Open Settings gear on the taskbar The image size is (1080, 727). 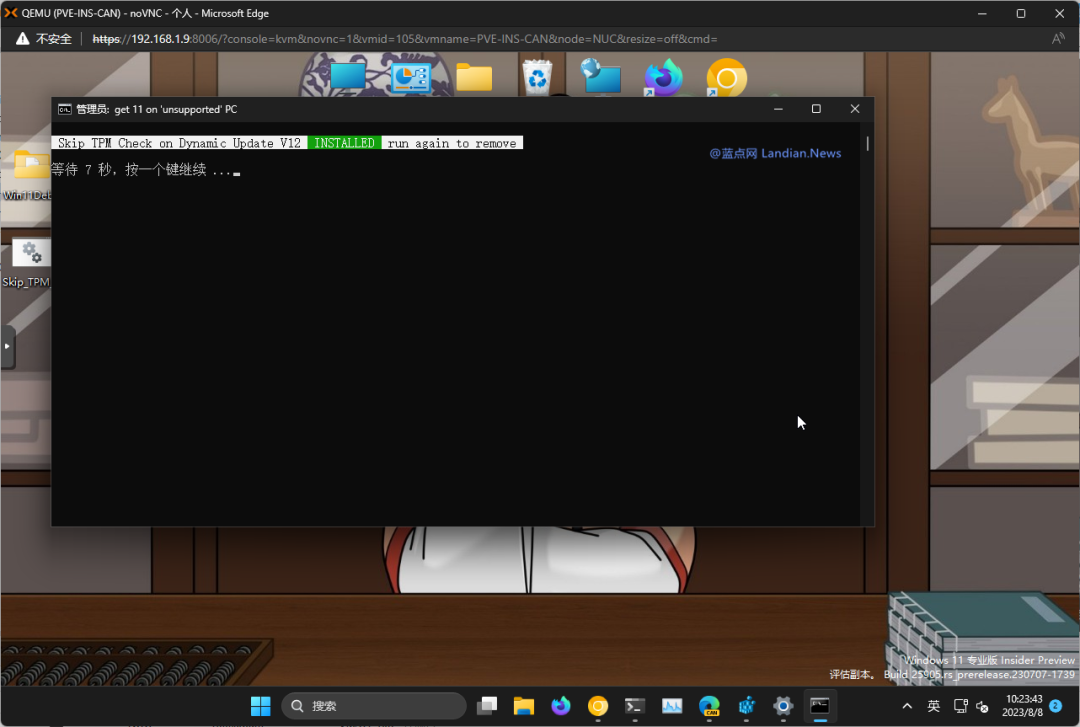(x=783, y=706)
